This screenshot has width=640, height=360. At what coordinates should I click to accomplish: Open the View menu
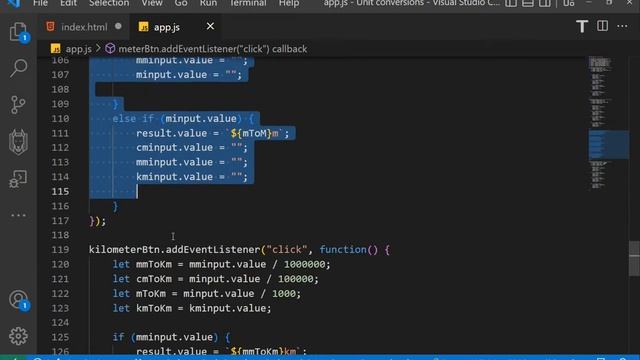[152, 3]
